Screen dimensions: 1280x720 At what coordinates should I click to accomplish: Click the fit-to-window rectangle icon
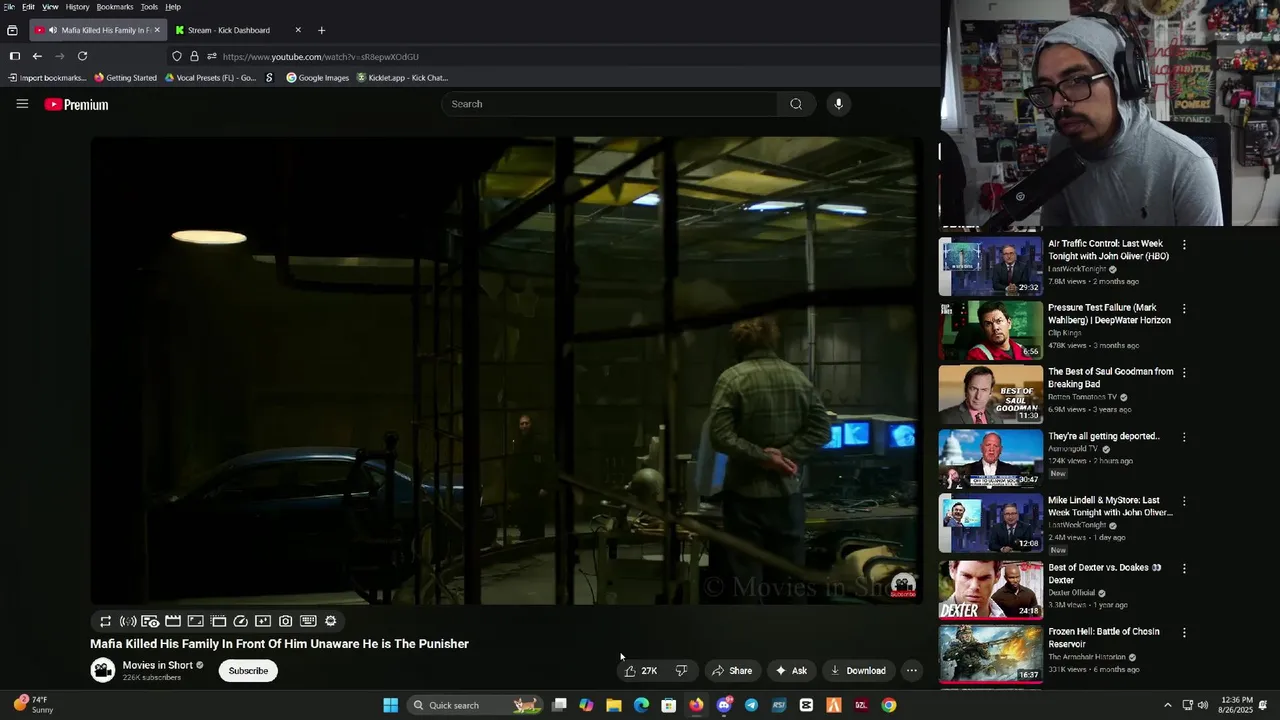195,621
